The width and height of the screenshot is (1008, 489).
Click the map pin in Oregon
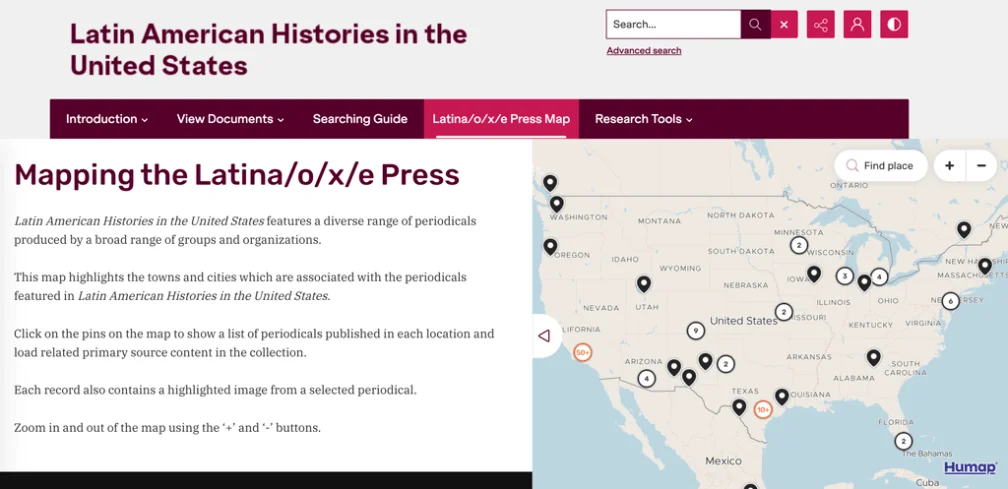tap(550, 247)
